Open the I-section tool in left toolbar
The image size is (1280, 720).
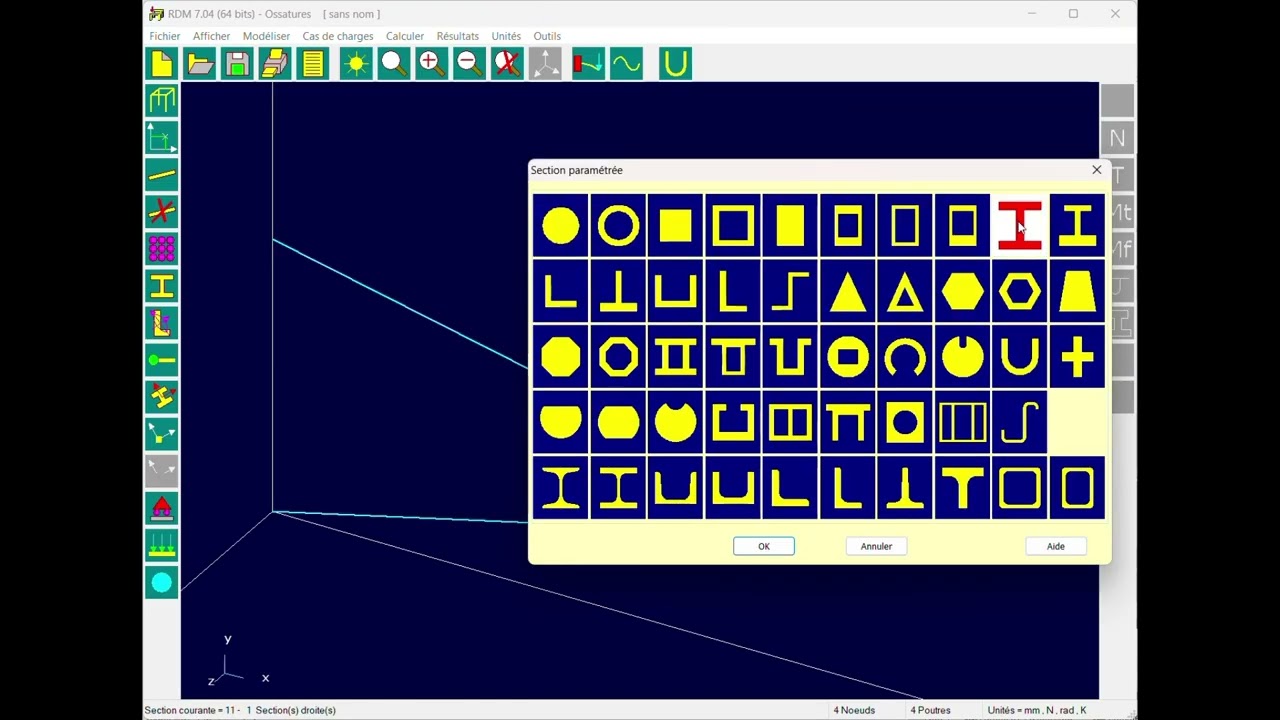162,287
